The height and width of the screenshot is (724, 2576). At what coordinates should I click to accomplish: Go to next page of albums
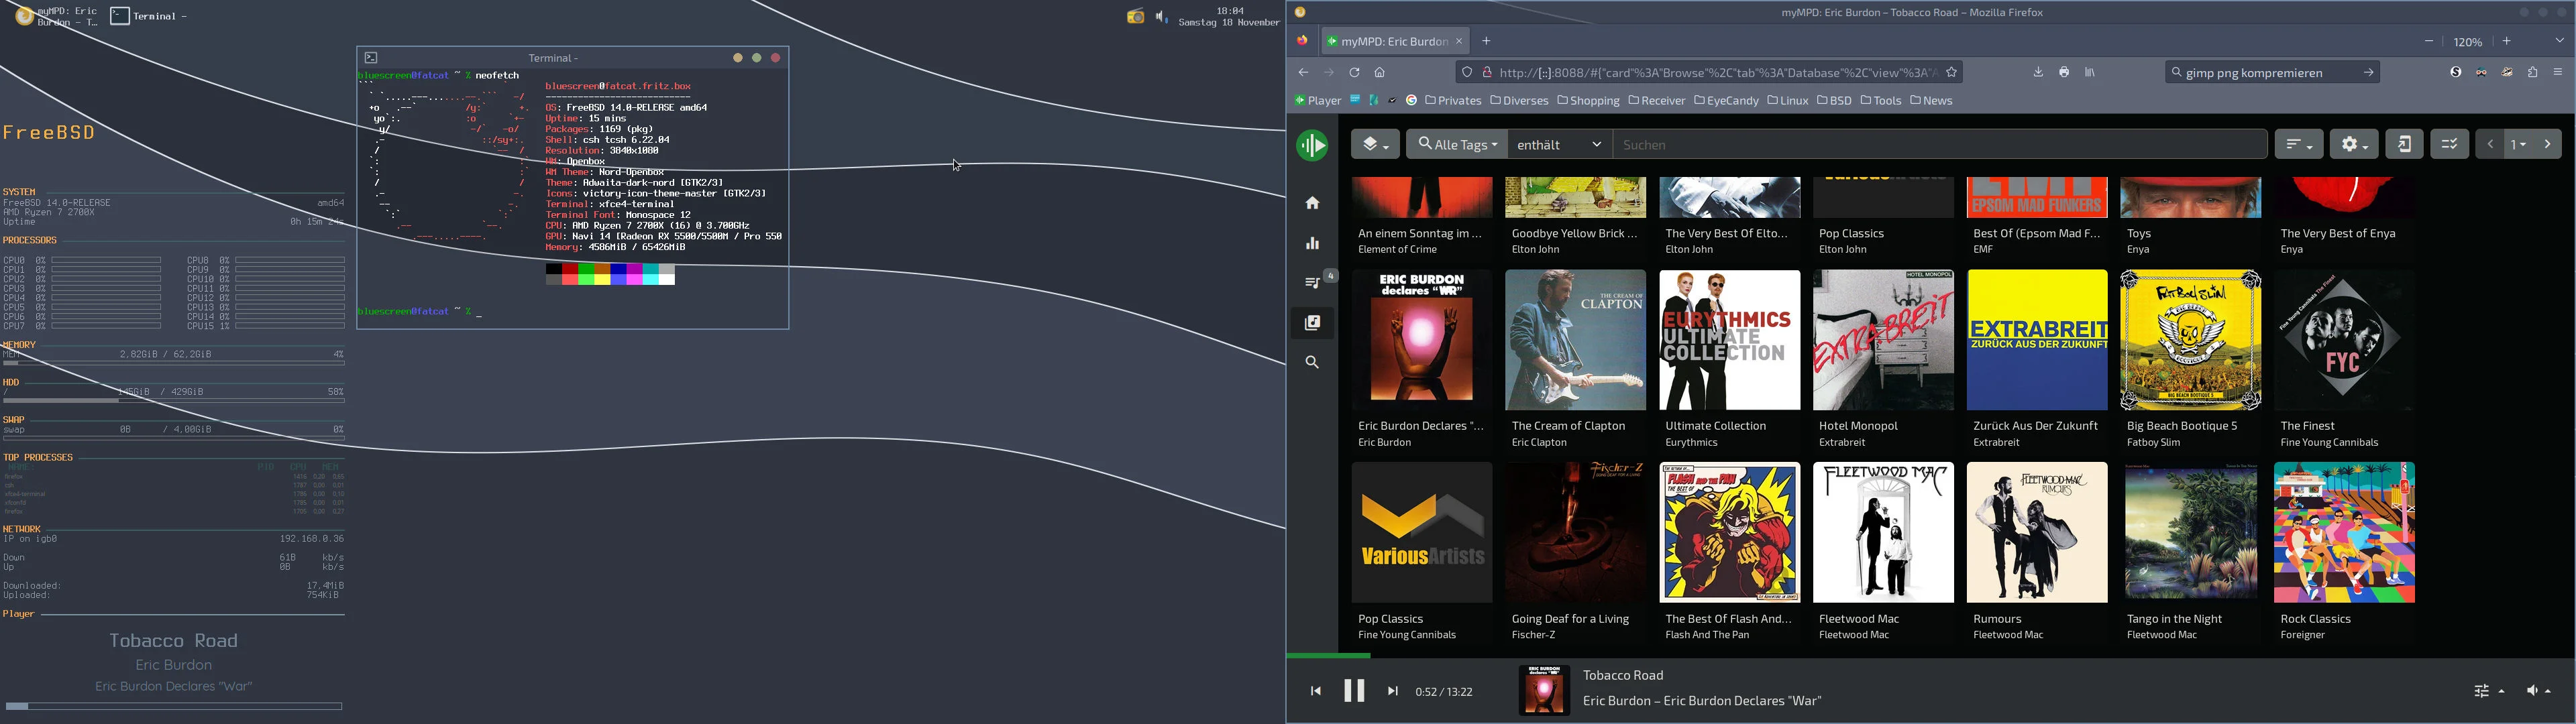pos(2548,145)
